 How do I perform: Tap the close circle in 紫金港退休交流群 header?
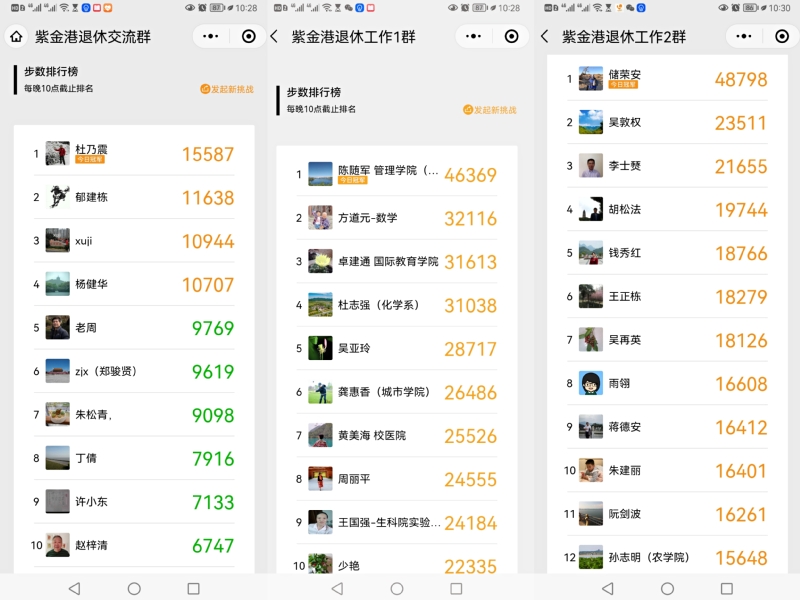coord(249,37)
